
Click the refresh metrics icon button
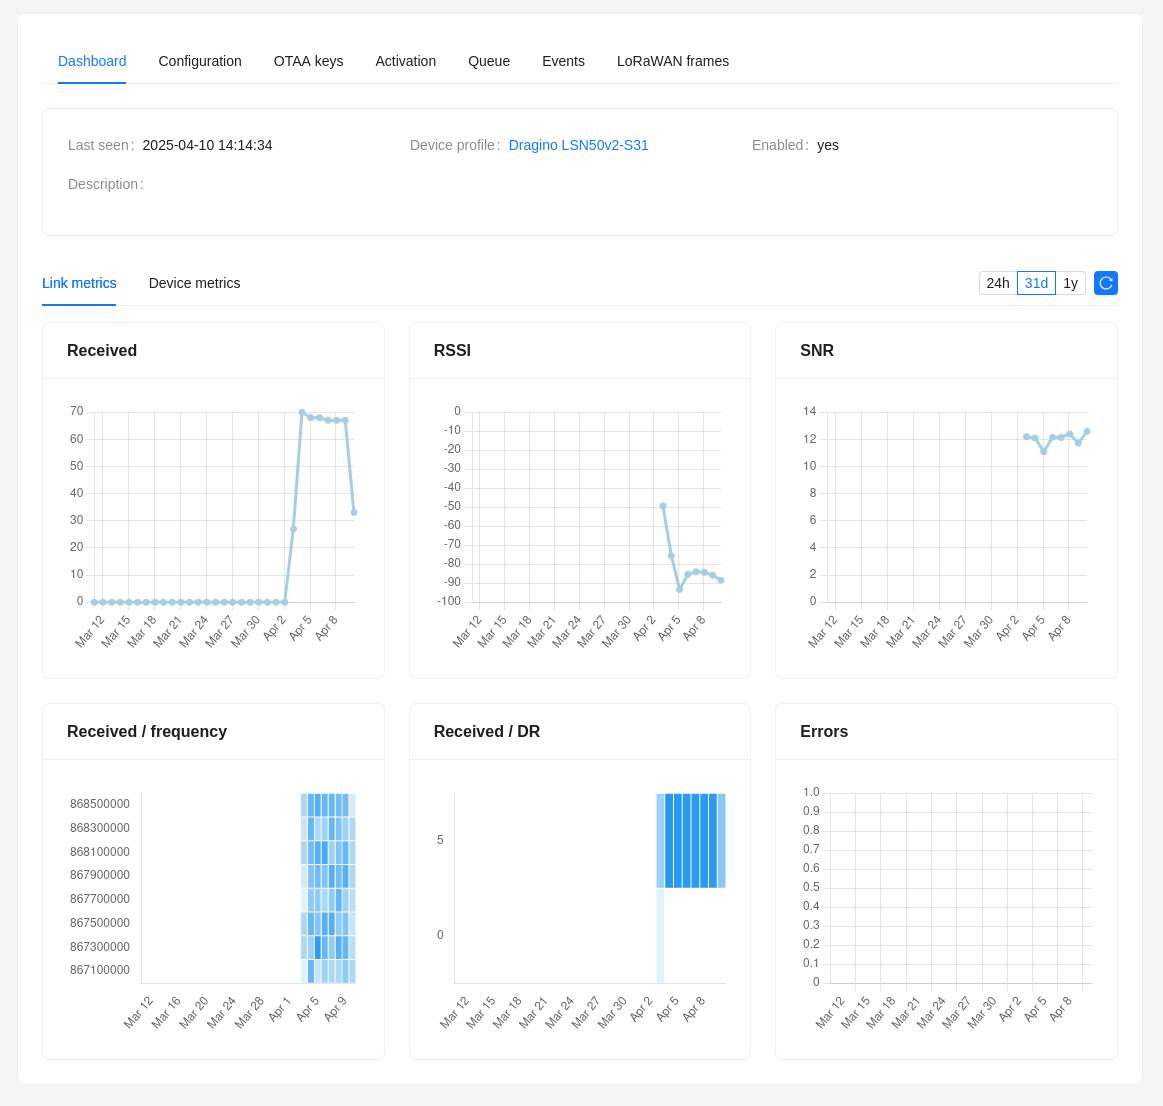click(1105, 283)
